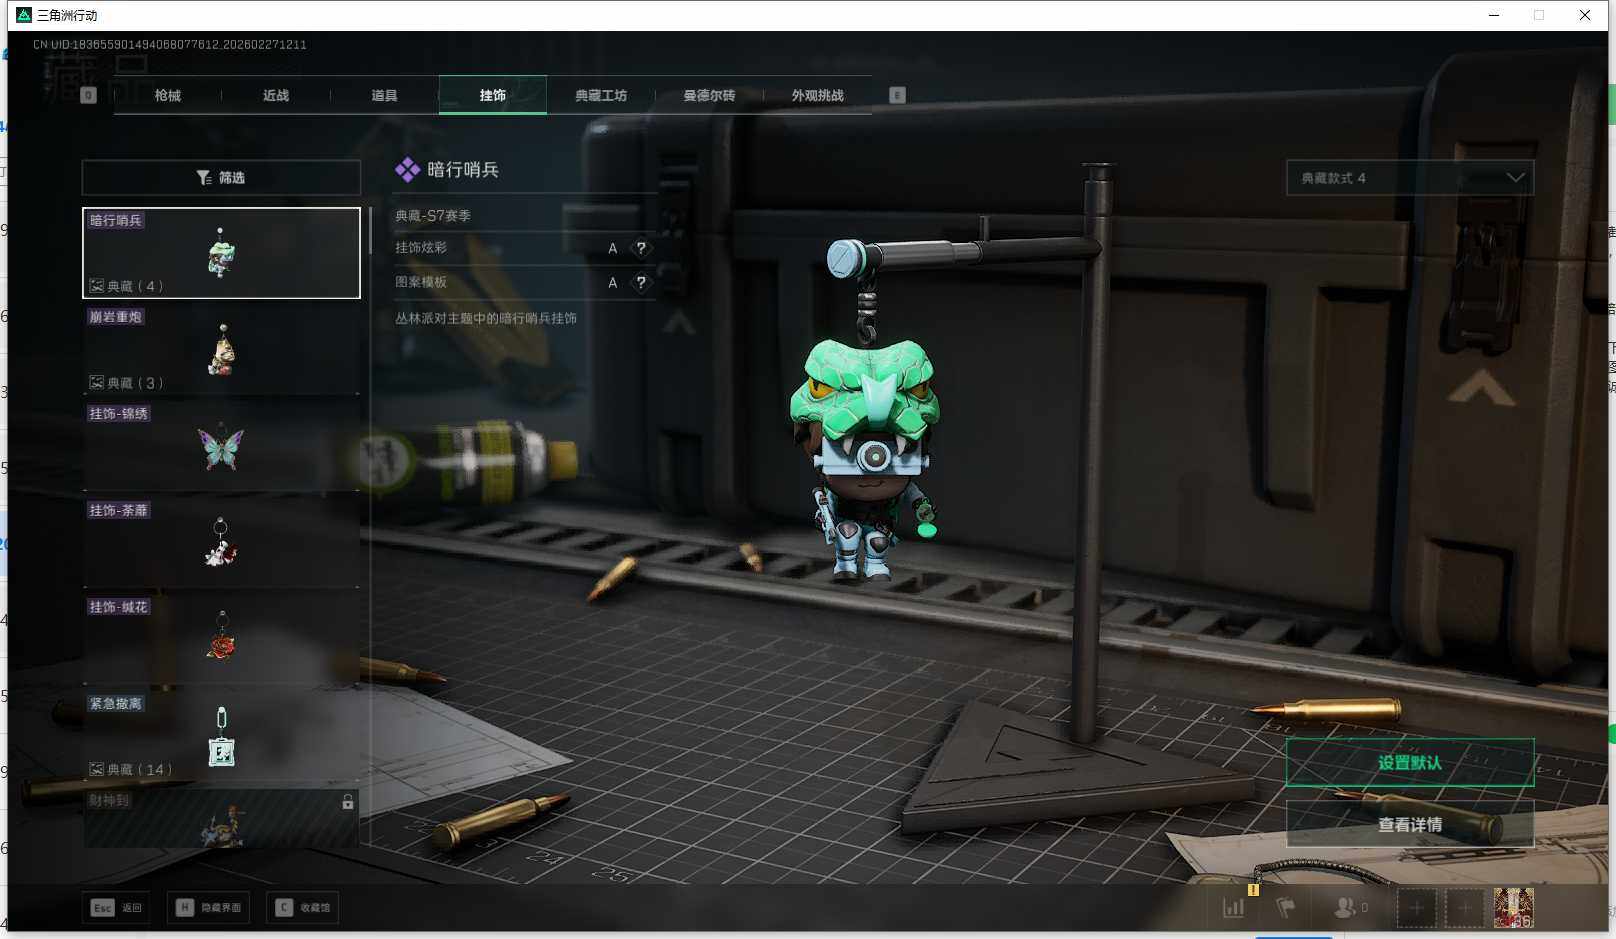Click the help icon beside 挂饰炫彩
Viewport: 1616px width, 939px height.
[x=641, y=248]
